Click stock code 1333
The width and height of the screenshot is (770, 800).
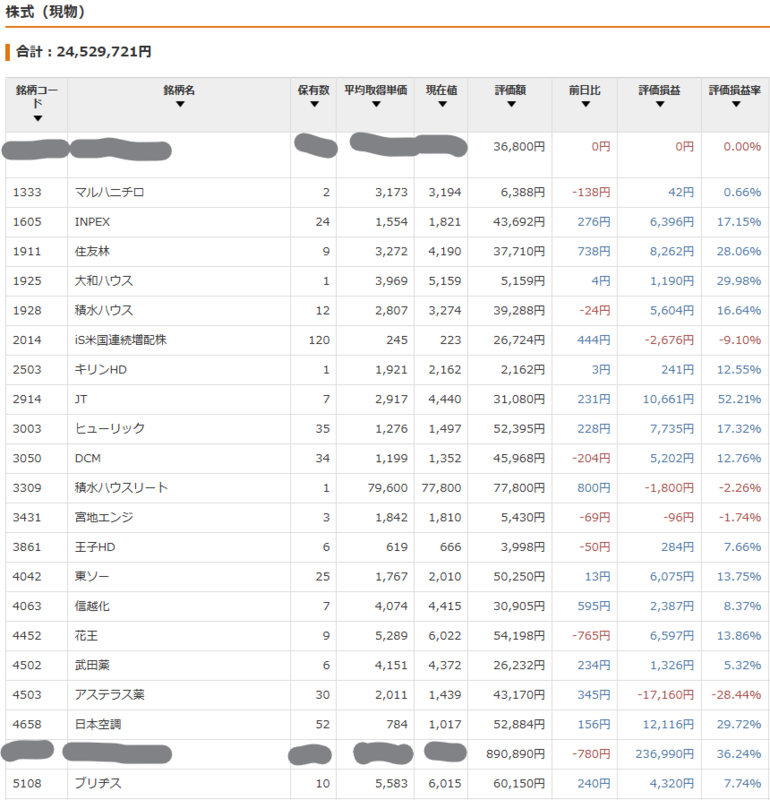(27, 192)
